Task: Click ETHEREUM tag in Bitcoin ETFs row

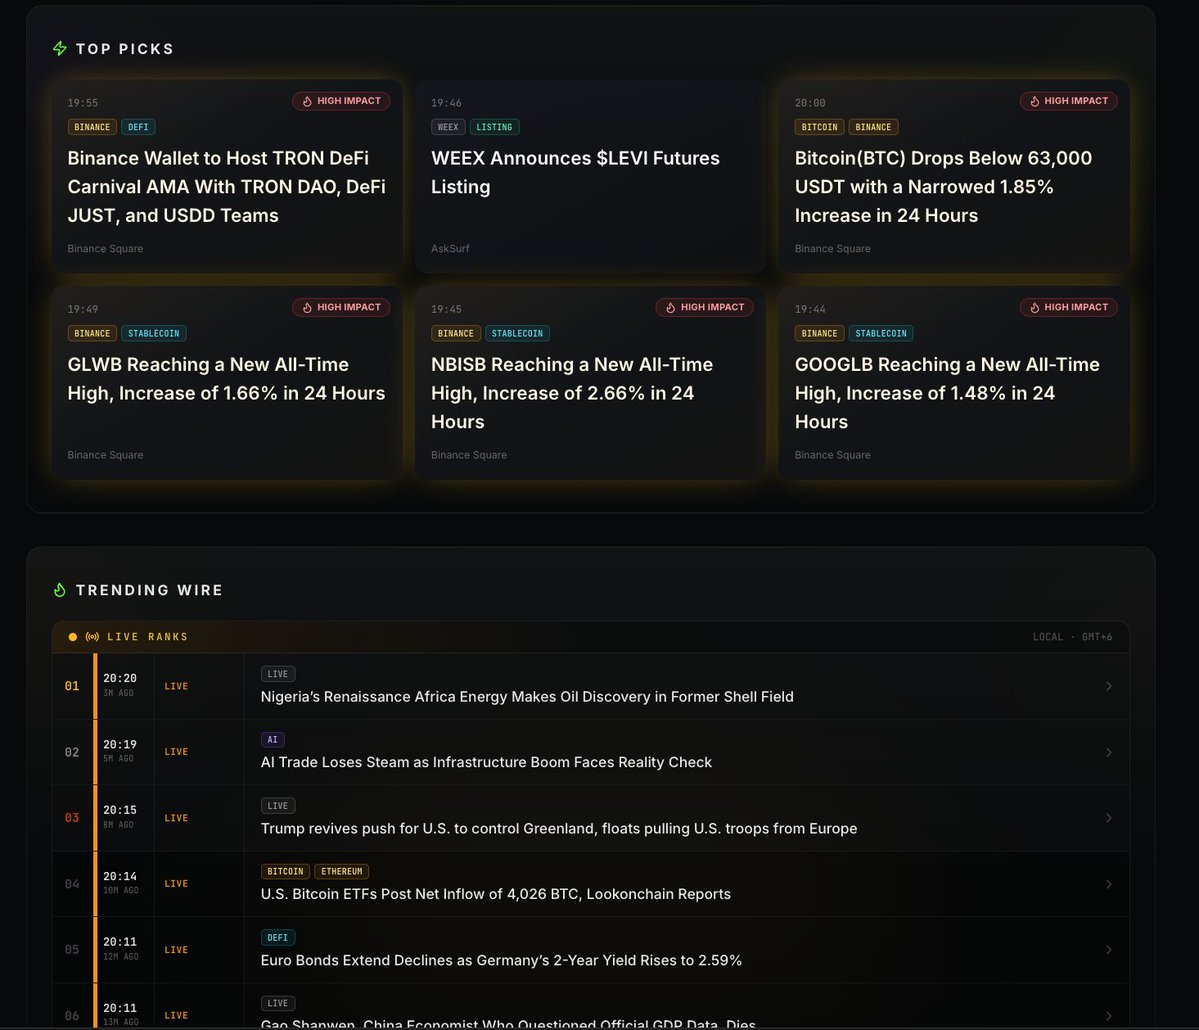Action: click(342, 872)
